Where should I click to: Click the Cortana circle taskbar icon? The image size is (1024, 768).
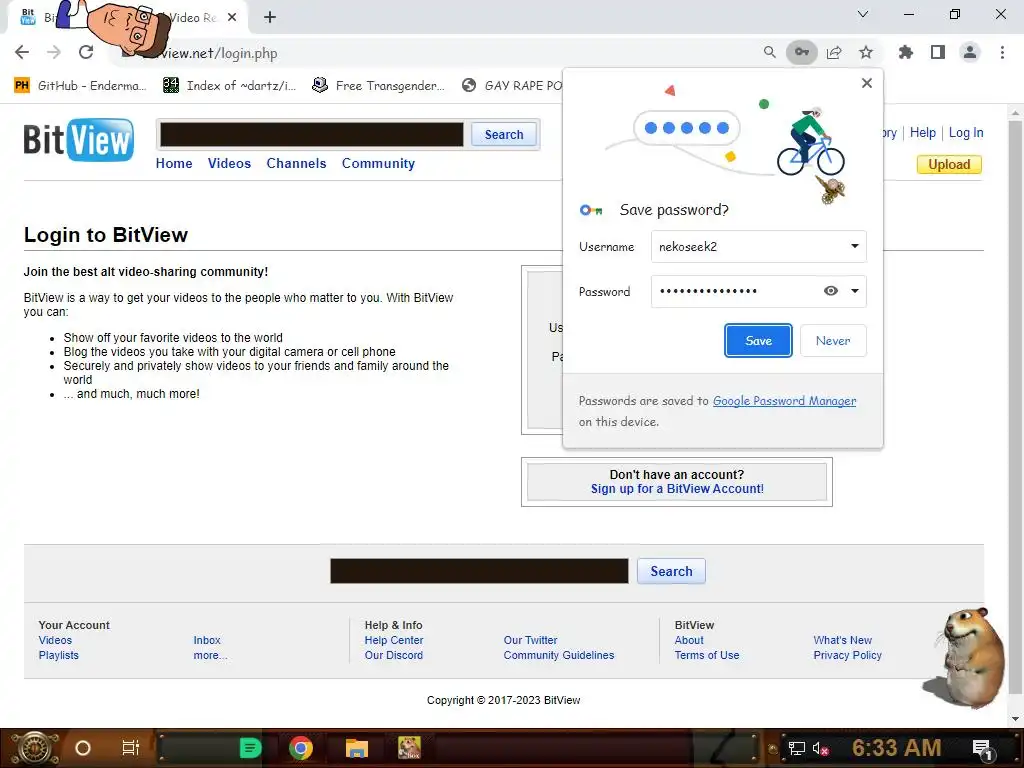pos(82,748)
